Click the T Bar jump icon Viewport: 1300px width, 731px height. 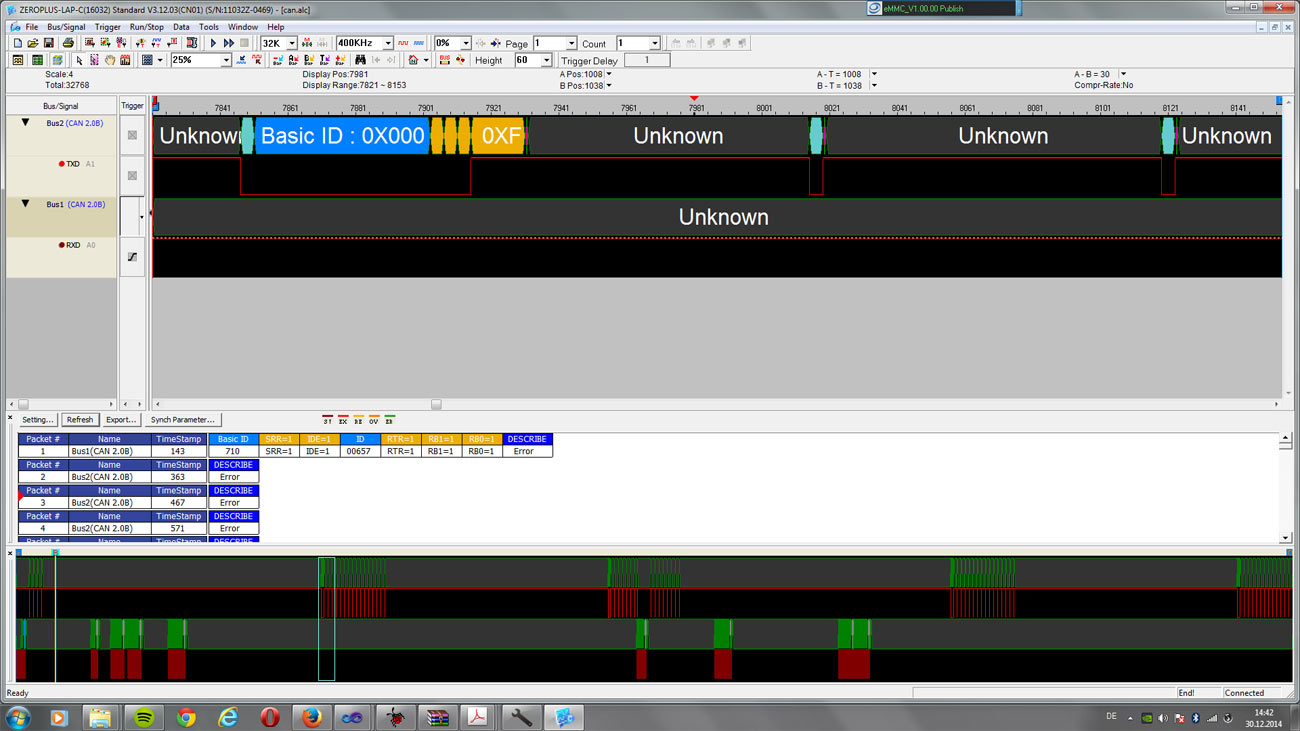coord(324,60)
